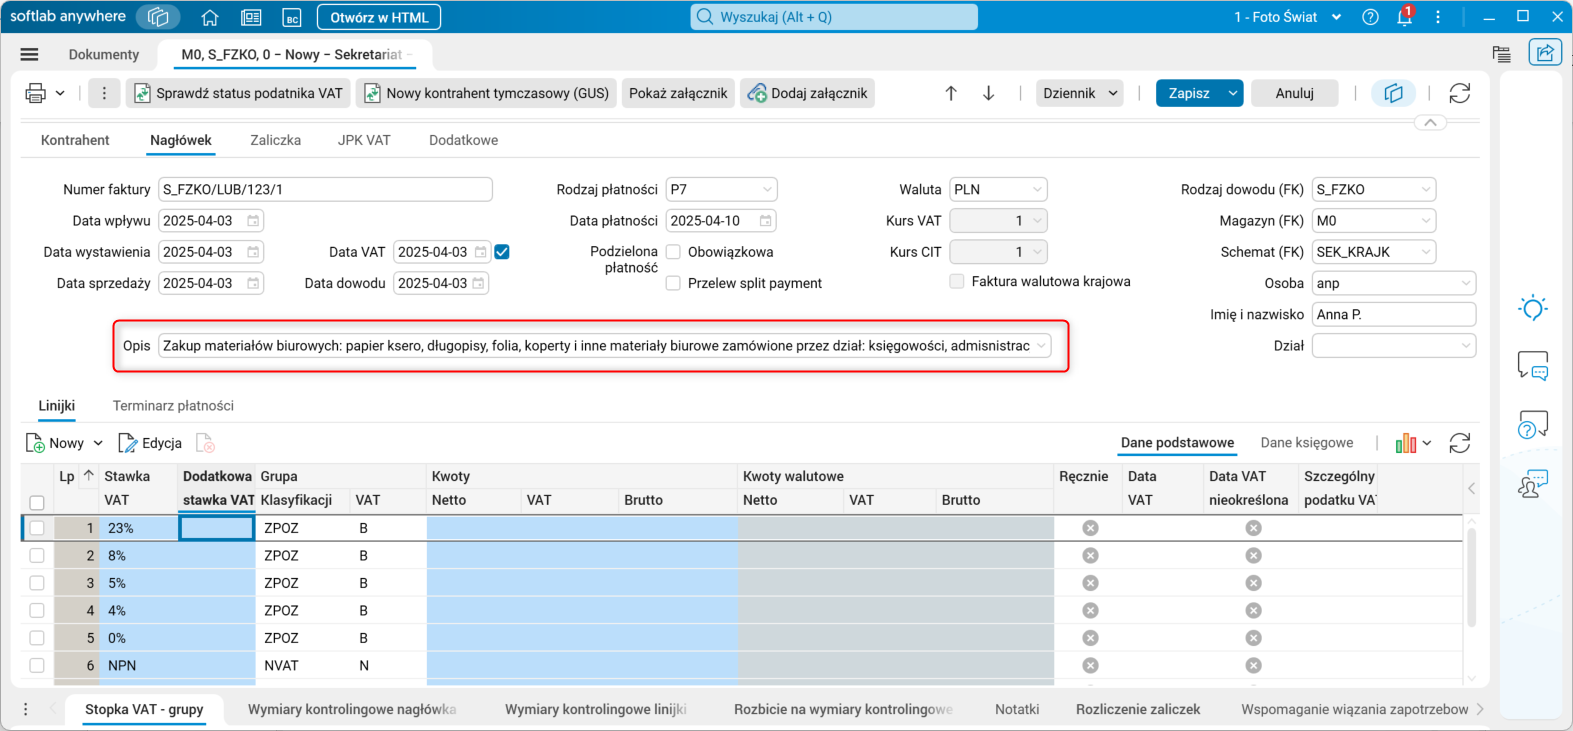Screen dimensions: 1573x731
Task: Click into the Numer faktury field
Action: tap(325, 189)
